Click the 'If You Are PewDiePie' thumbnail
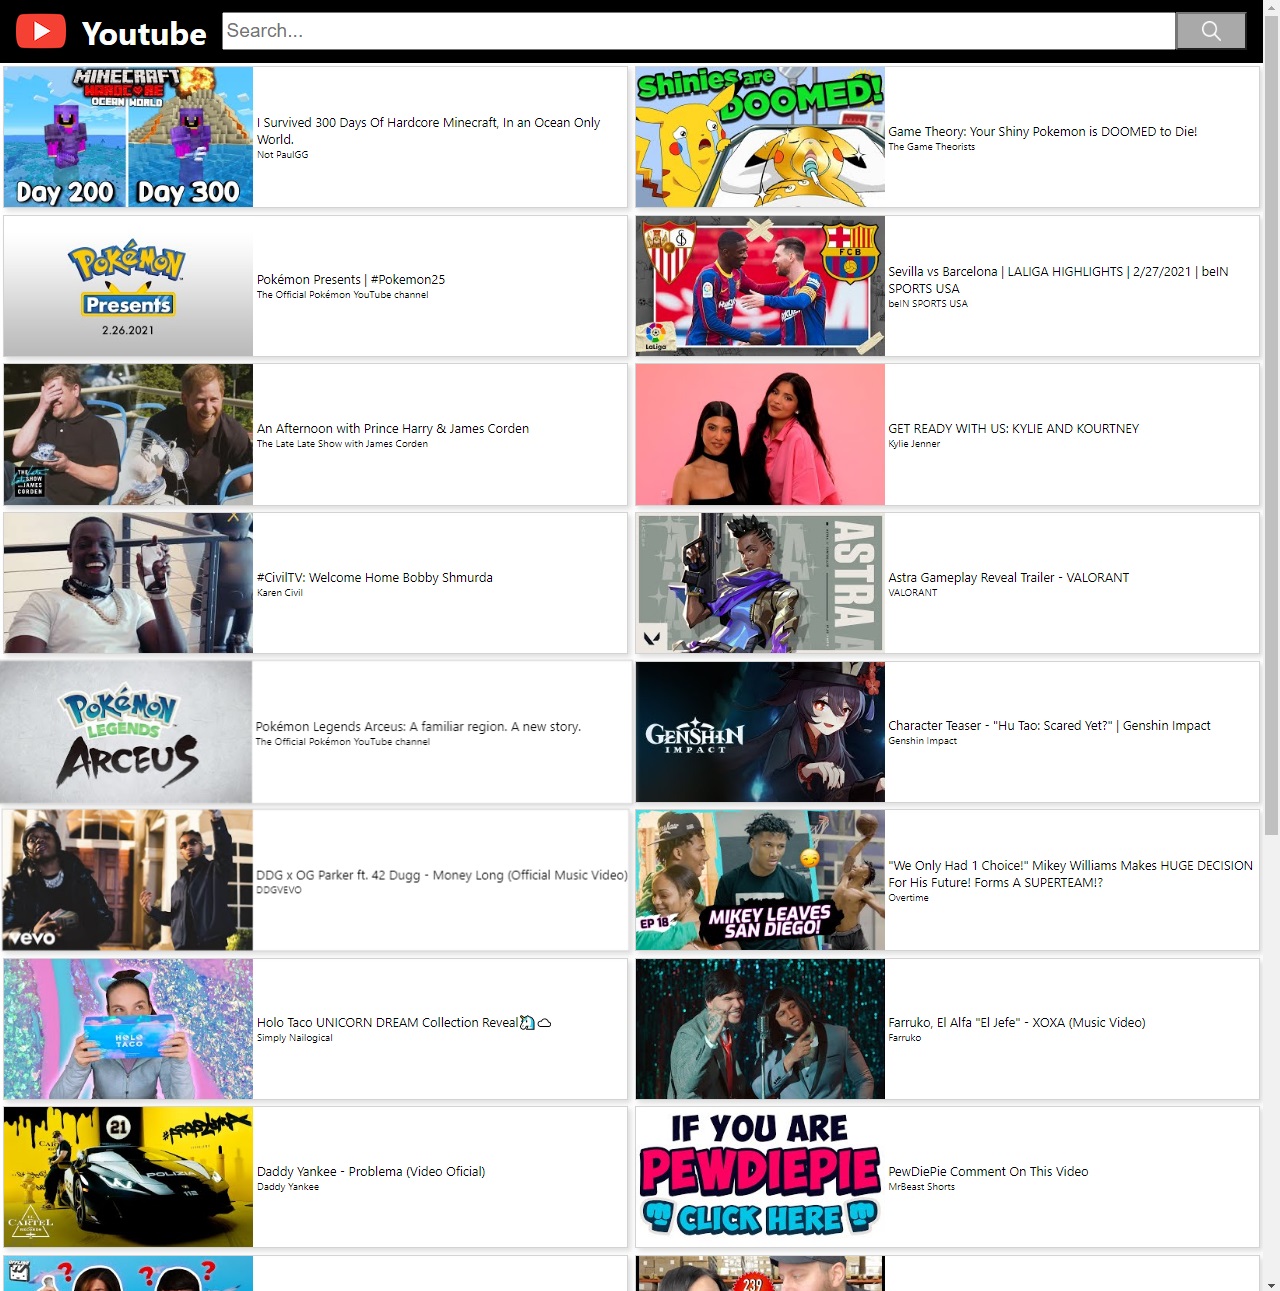Screen dimensions: 1280x1291 [760, 1177]
